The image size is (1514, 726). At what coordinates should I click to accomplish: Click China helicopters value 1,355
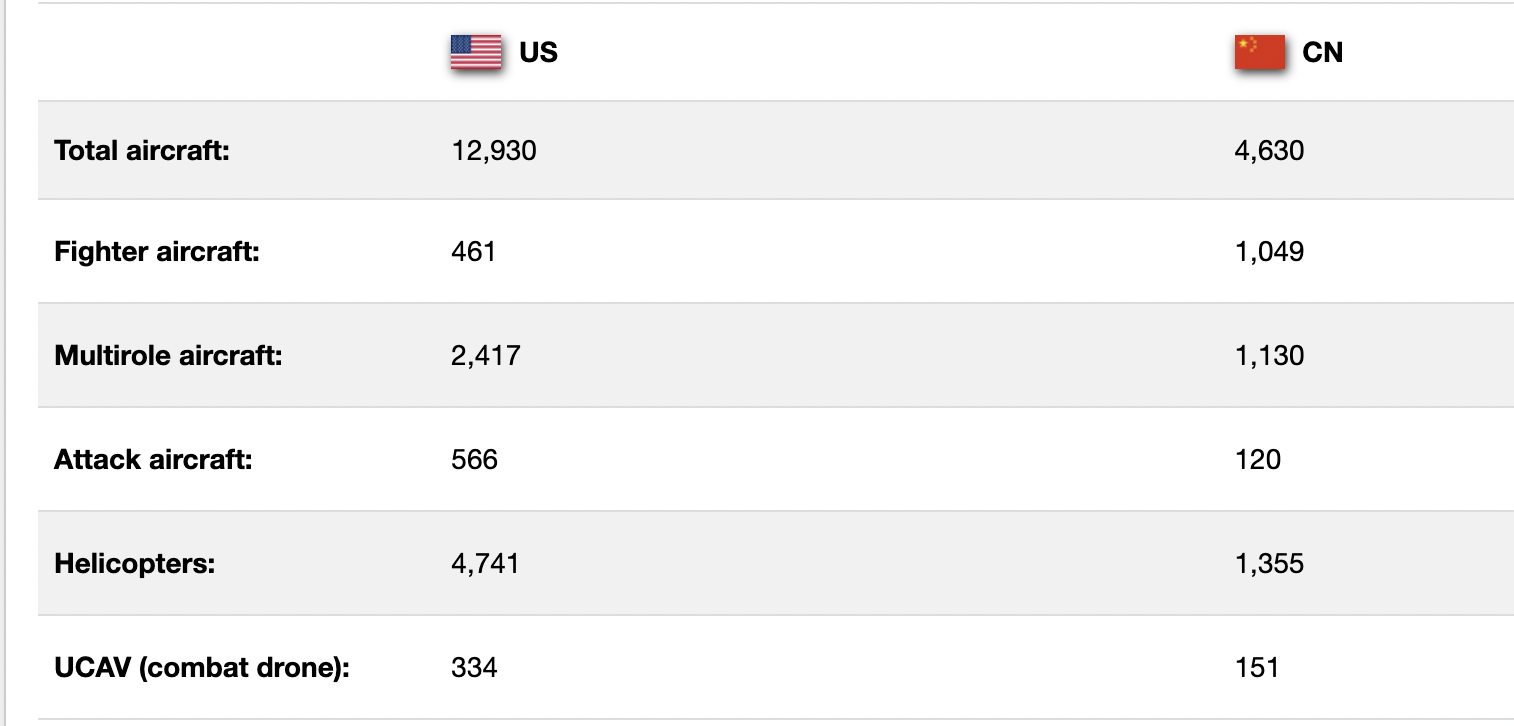[x=1270, y=564]
